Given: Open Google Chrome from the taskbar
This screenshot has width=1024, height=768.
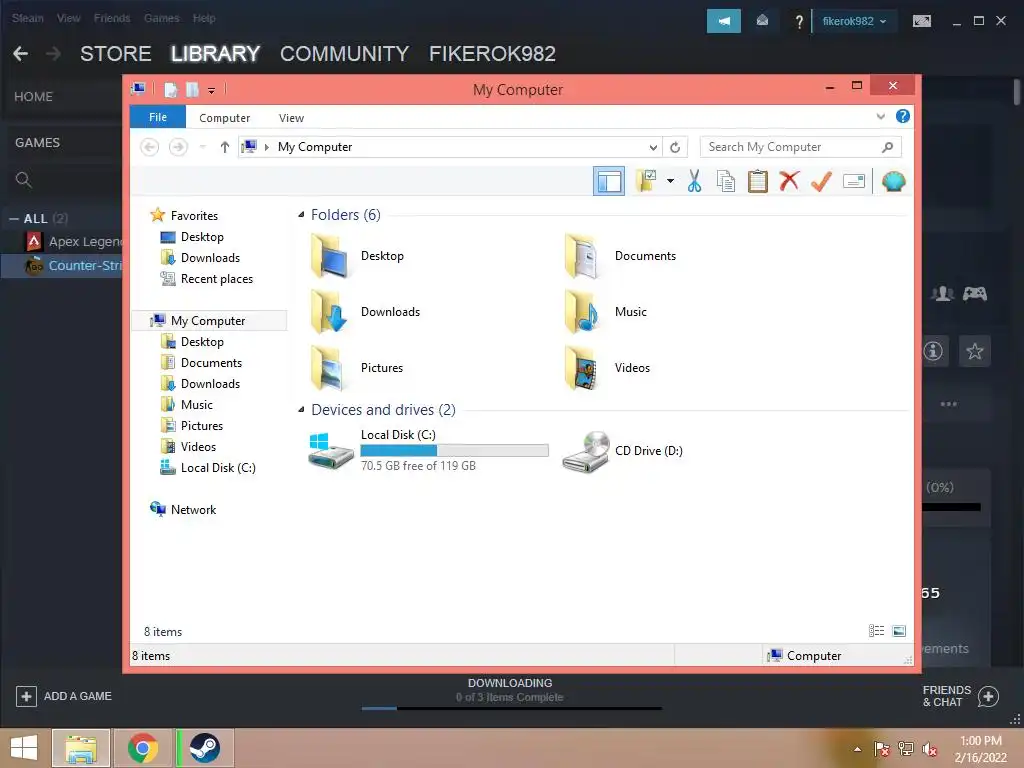Looking at the screenshot, I should click(x=143, y=748).
